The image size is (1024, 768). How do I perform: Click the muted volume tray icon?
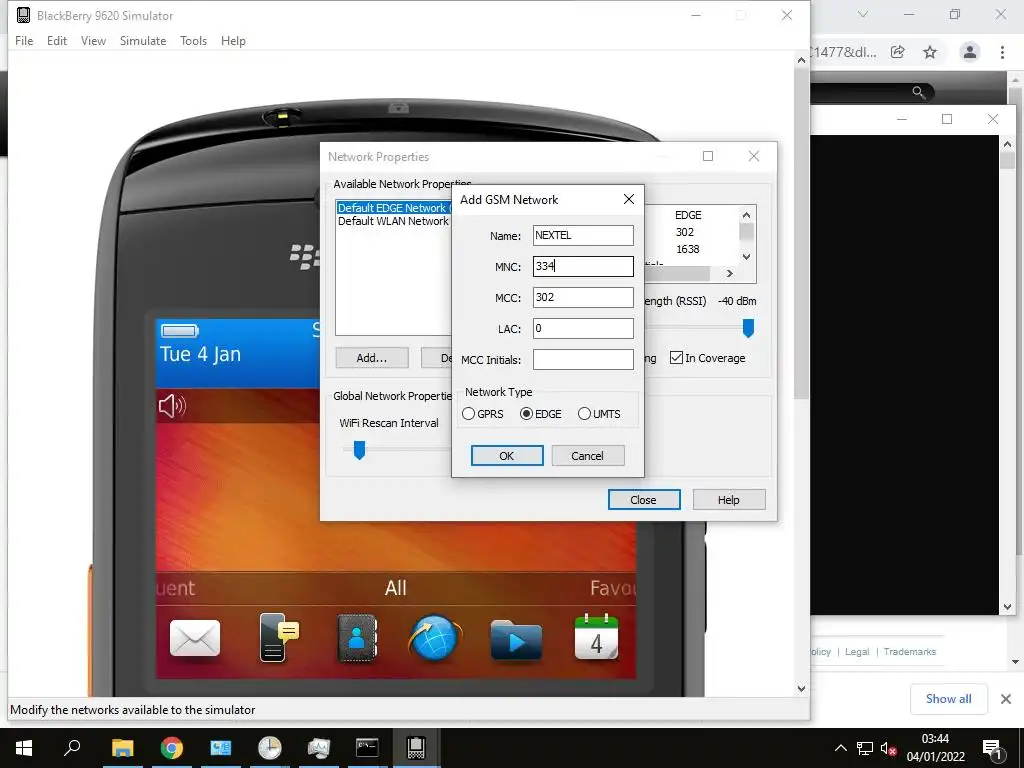(x=888, y=748)
